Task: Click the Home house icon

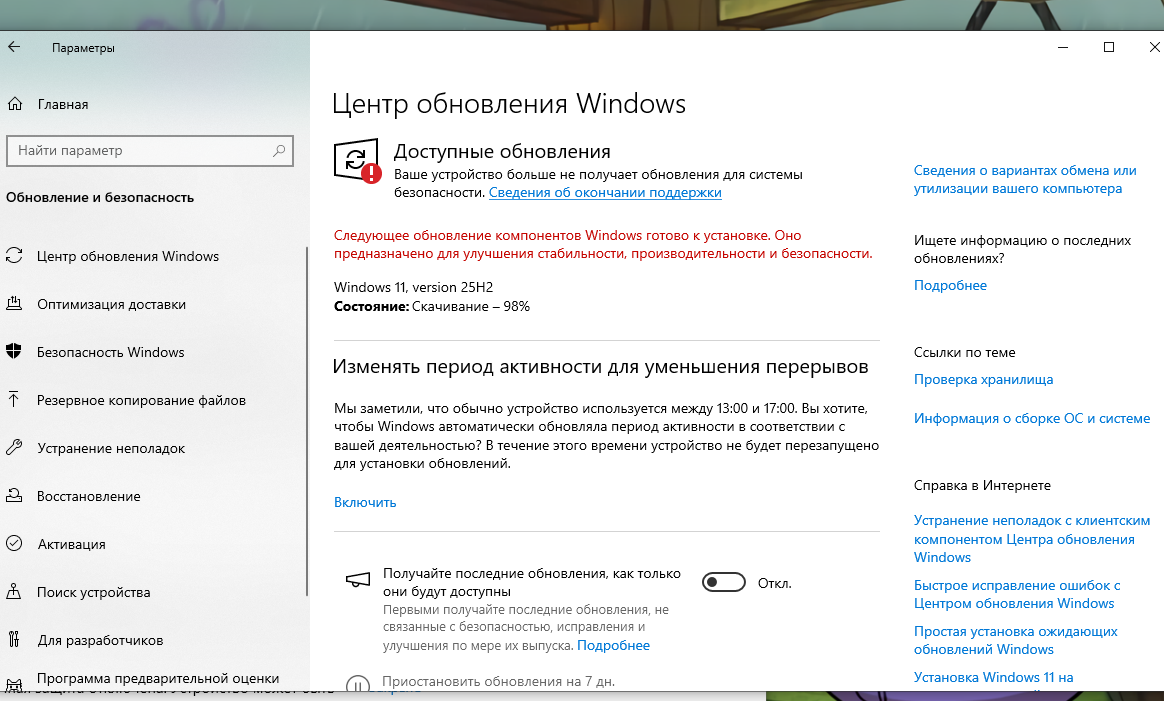Action: 15,104
